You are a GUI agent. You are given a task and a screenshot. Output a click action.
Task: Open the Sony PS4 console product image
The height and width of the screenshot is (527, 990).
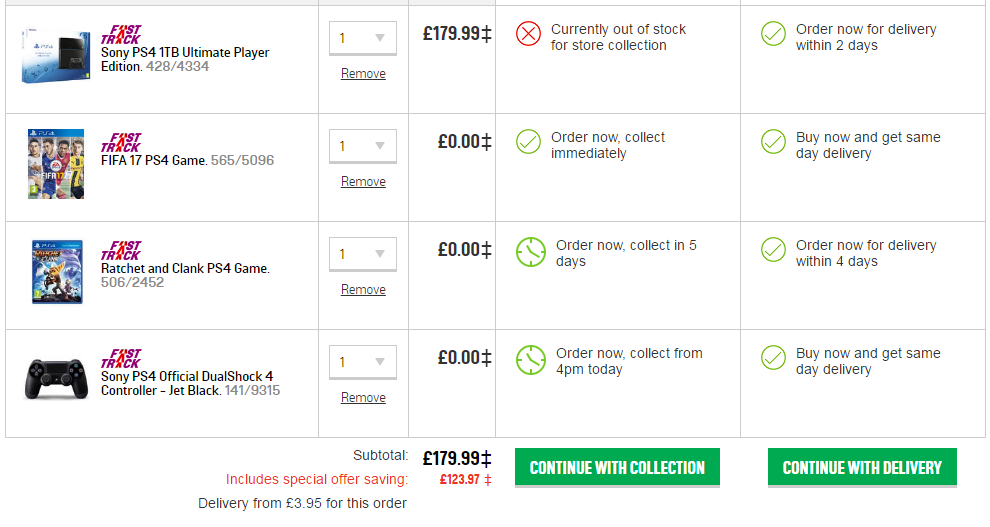[x=55, y=55]
